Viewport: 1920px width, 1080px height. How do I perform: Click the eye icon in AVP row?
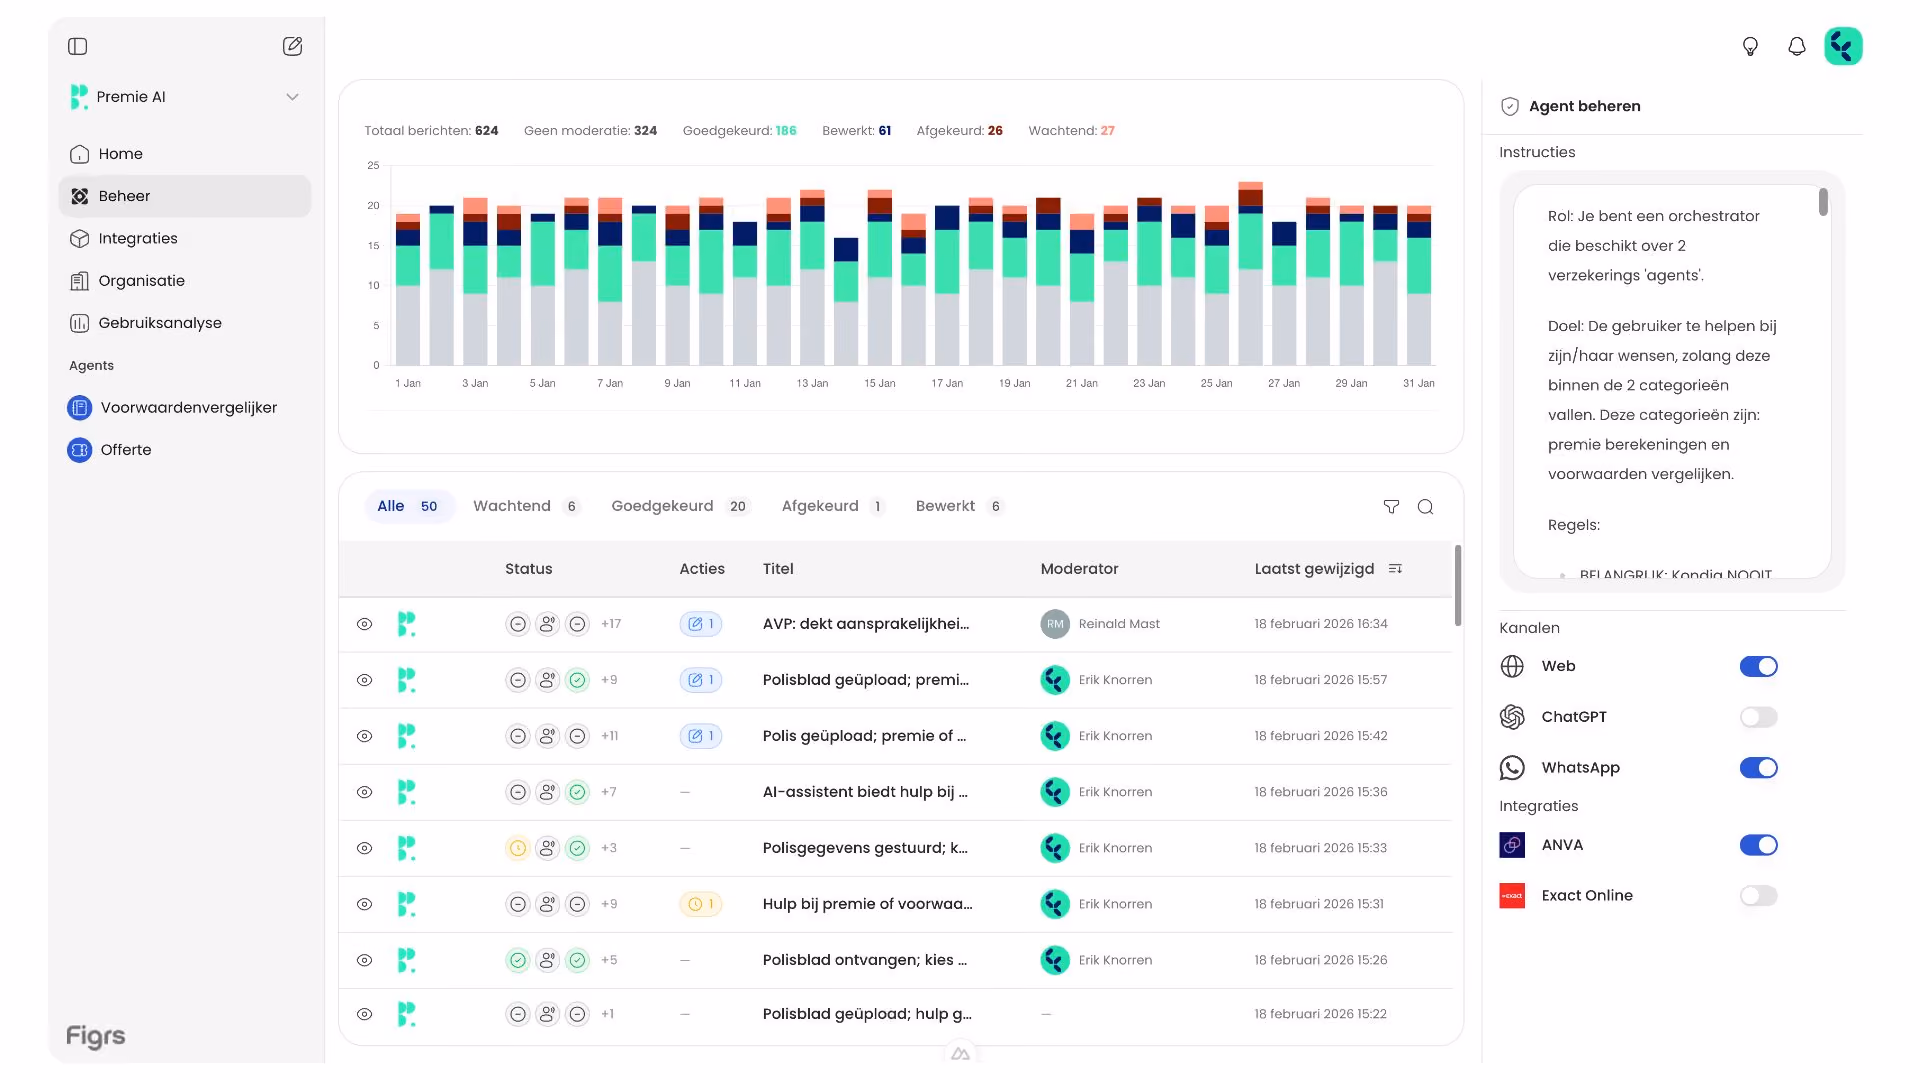pos(364,624)
